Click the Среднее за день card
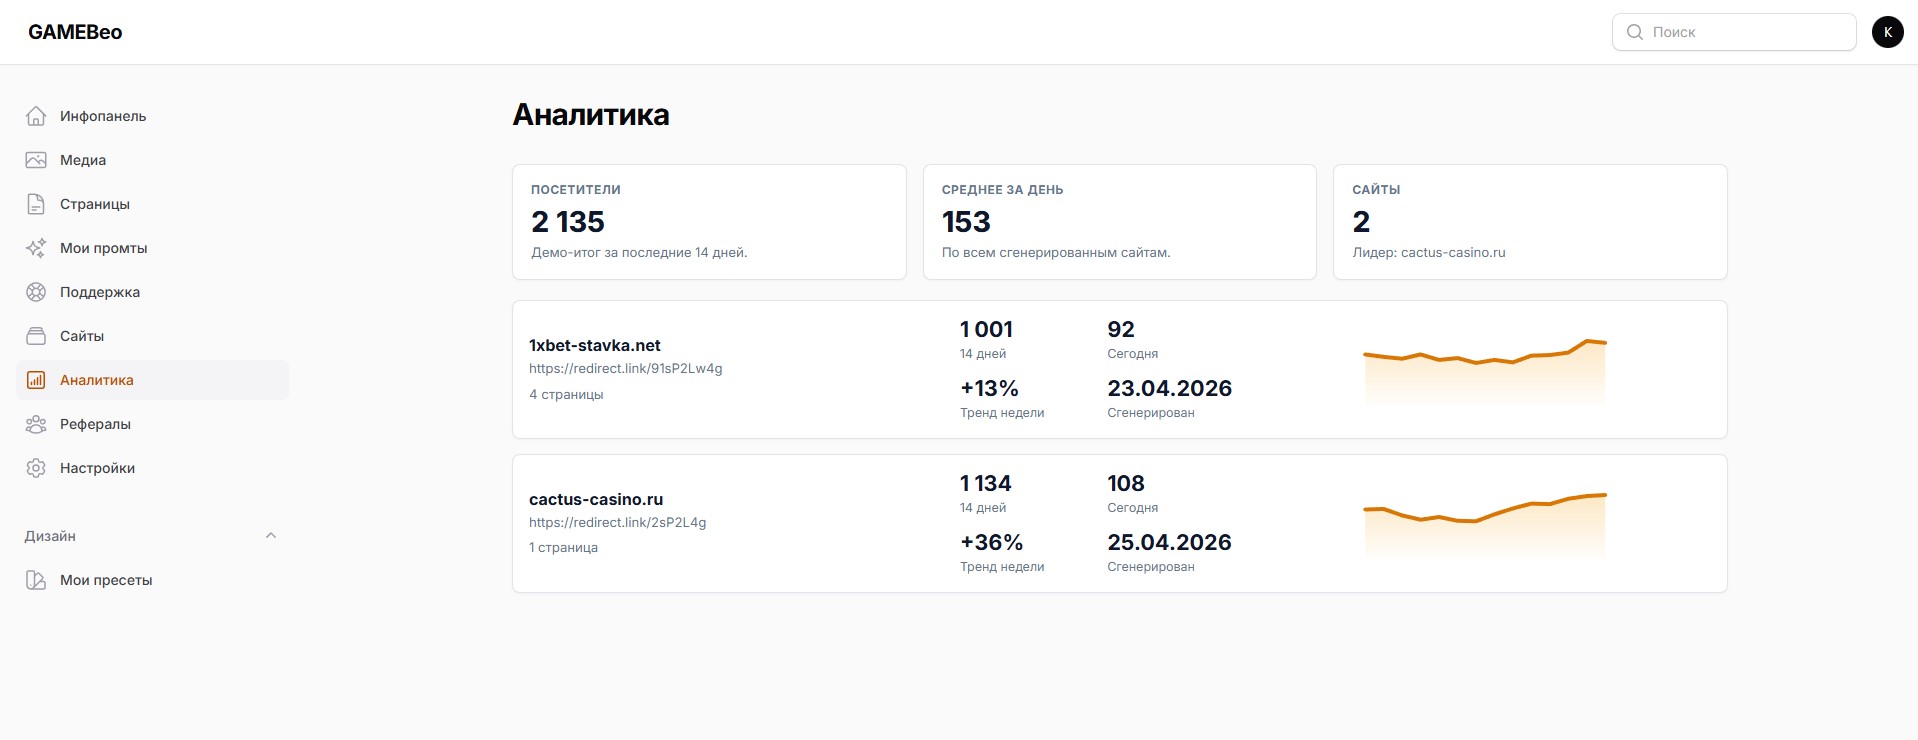Screen dimensions: 1918x740 pyautogui.click(x=1119, y=222)
